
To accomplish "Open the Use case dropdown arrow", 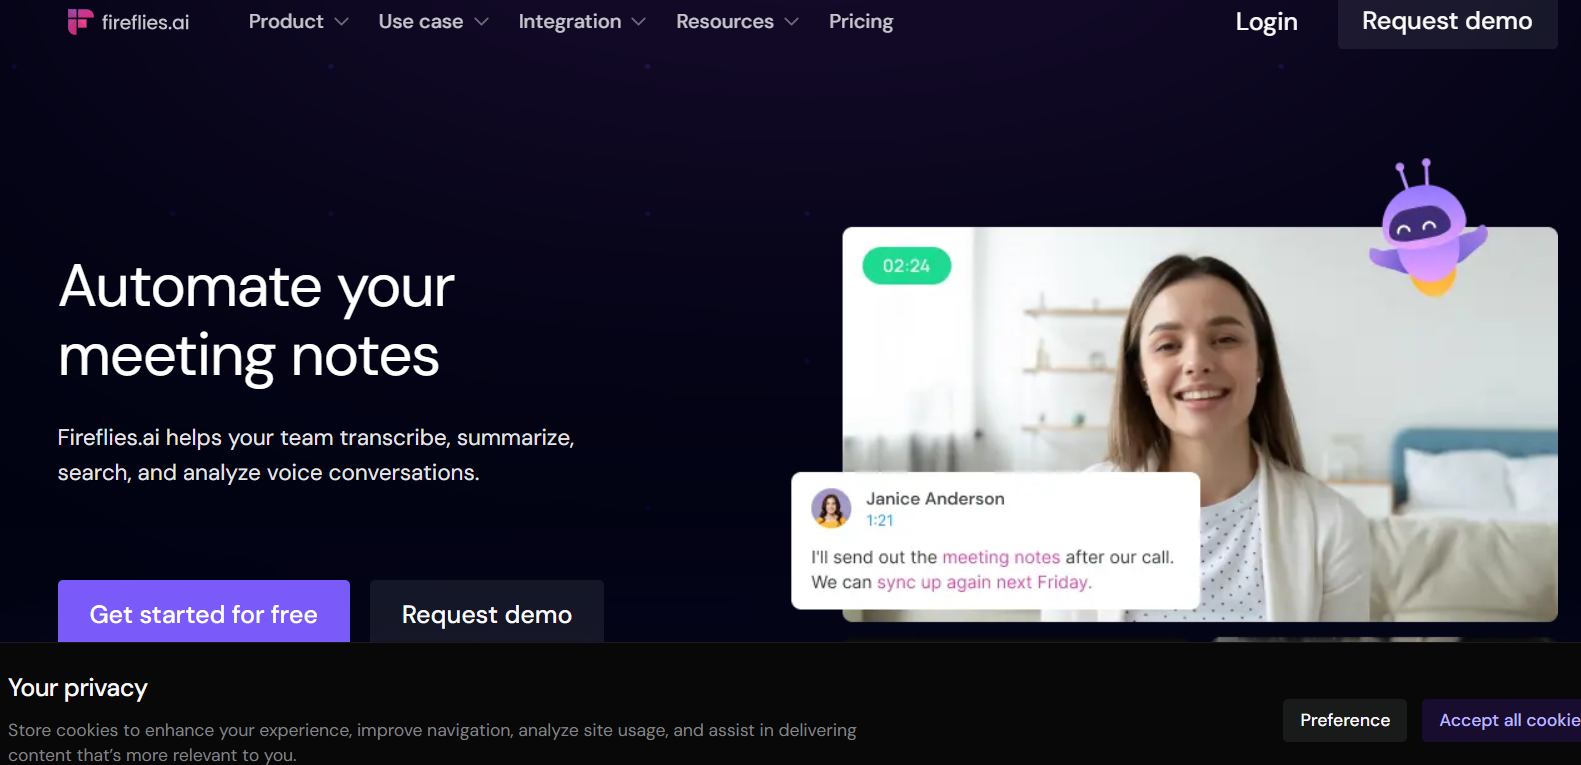I will pyautogui.click(x=482, y=22).
